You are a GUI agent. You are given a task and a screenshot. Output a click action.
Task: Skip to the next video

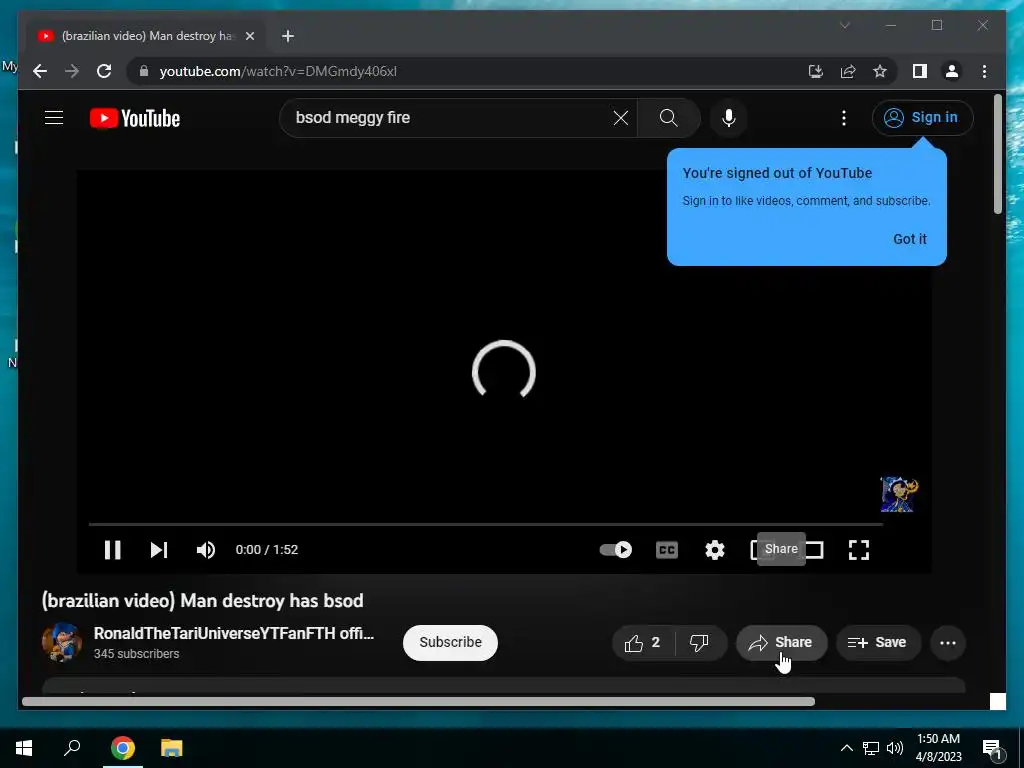point(159,550)
